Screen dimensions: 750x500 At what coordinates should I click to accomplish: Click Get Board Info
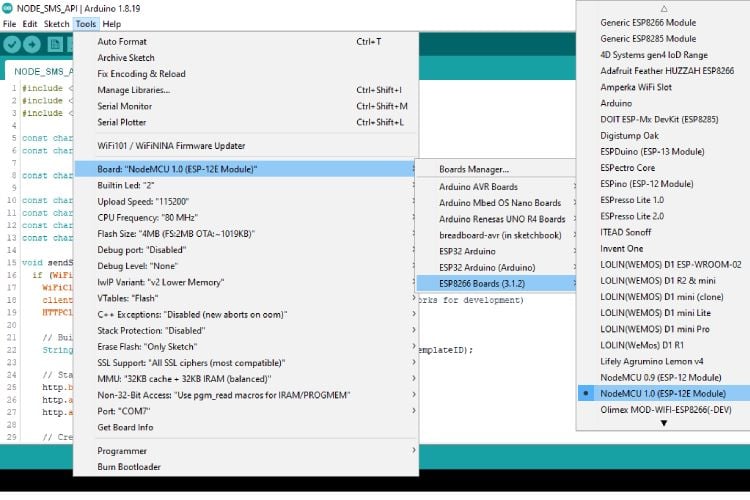click(246, 427)
